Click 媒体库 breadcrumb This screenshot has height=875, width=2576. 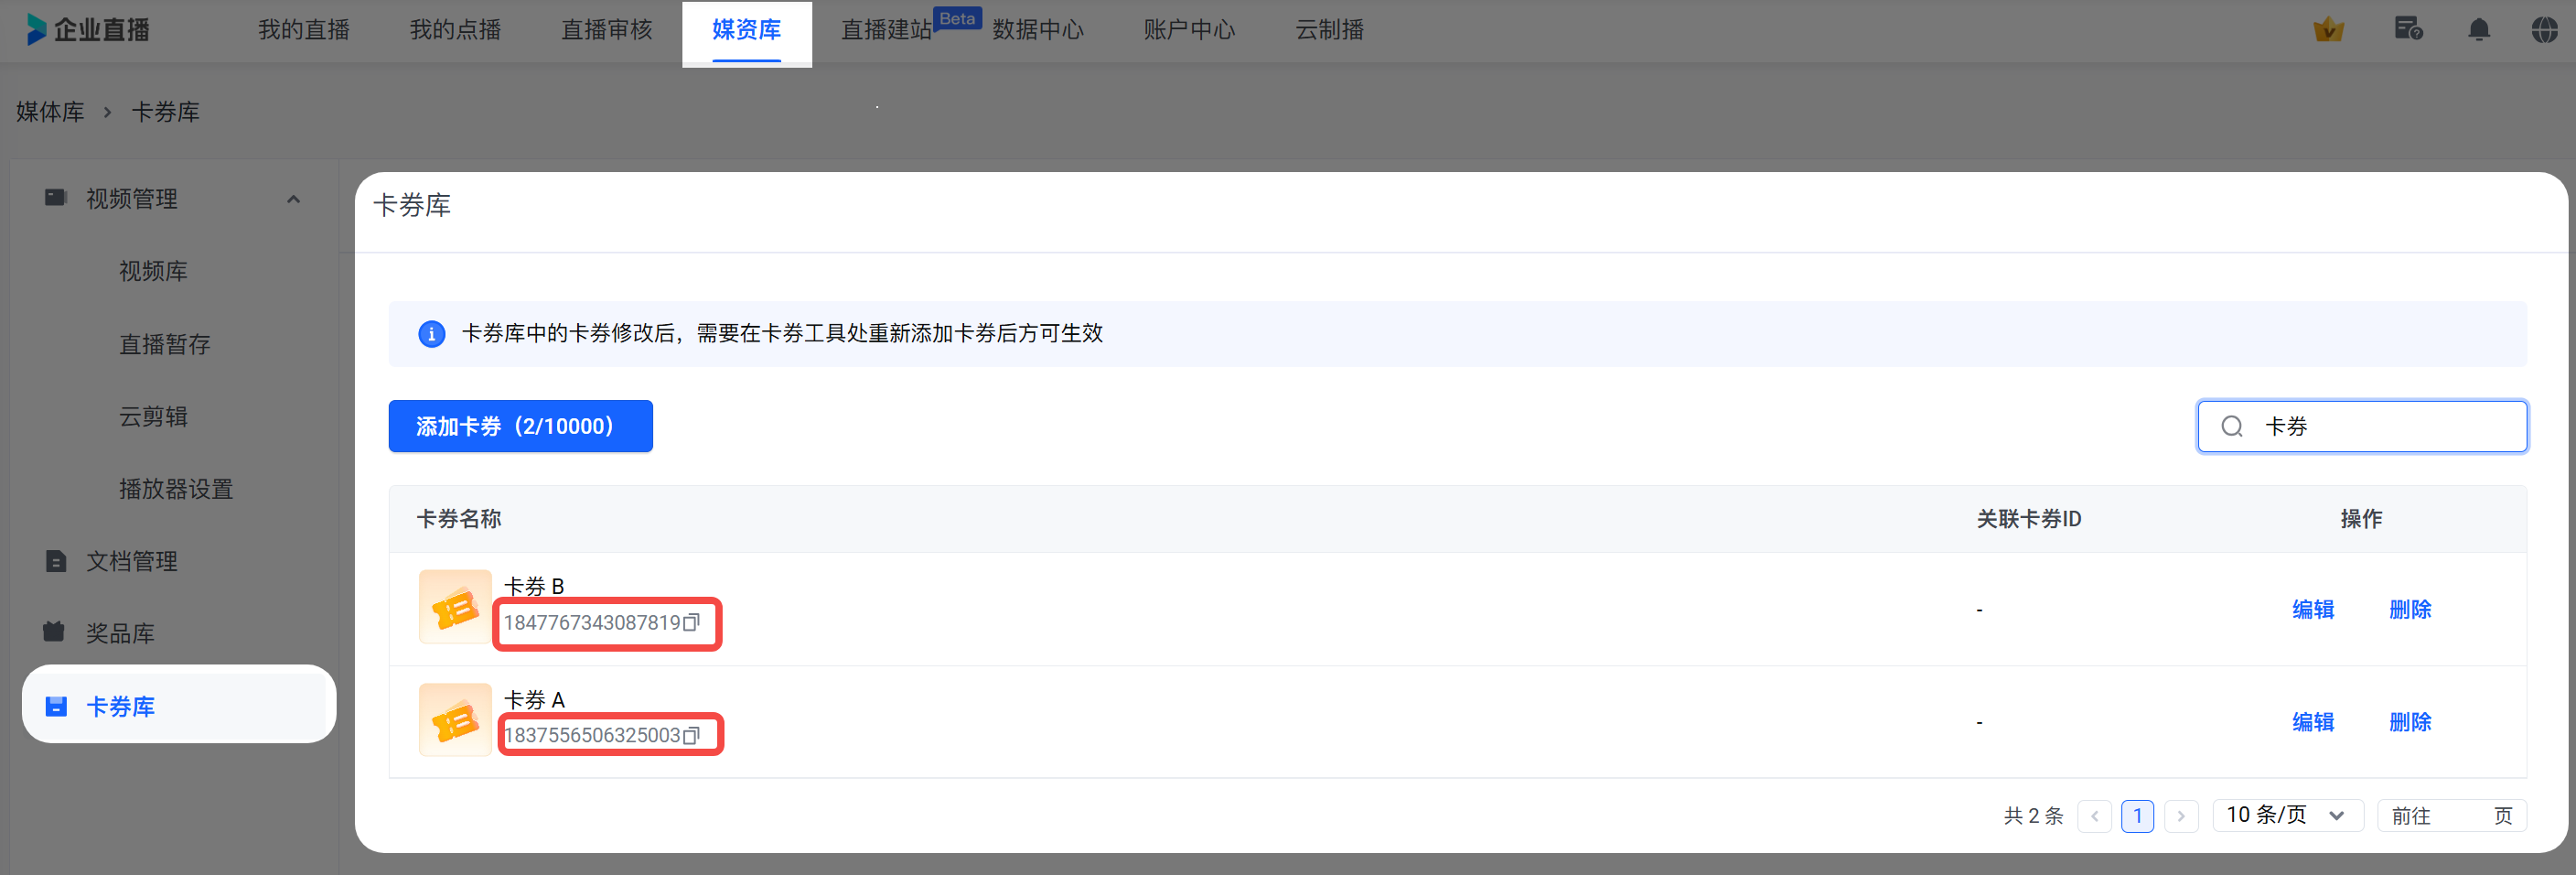(50, 112)
